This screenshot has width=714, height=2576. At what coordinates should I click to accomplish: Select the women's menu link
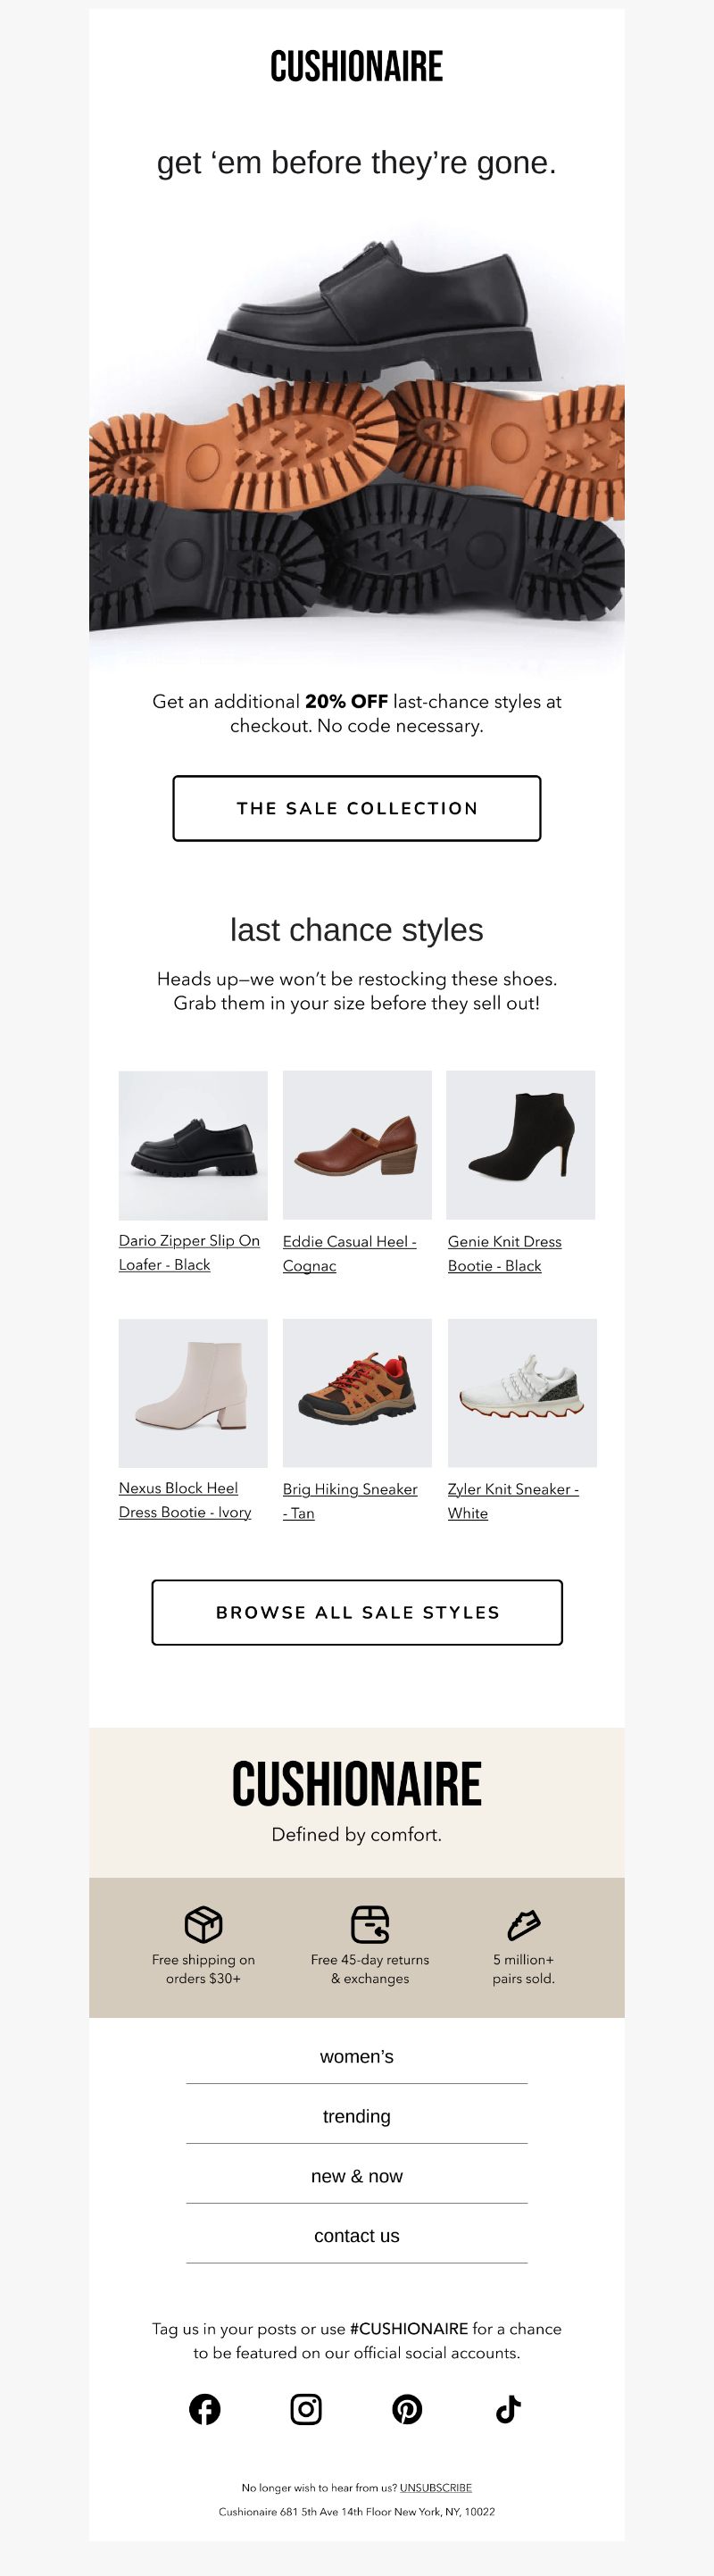357,2056
